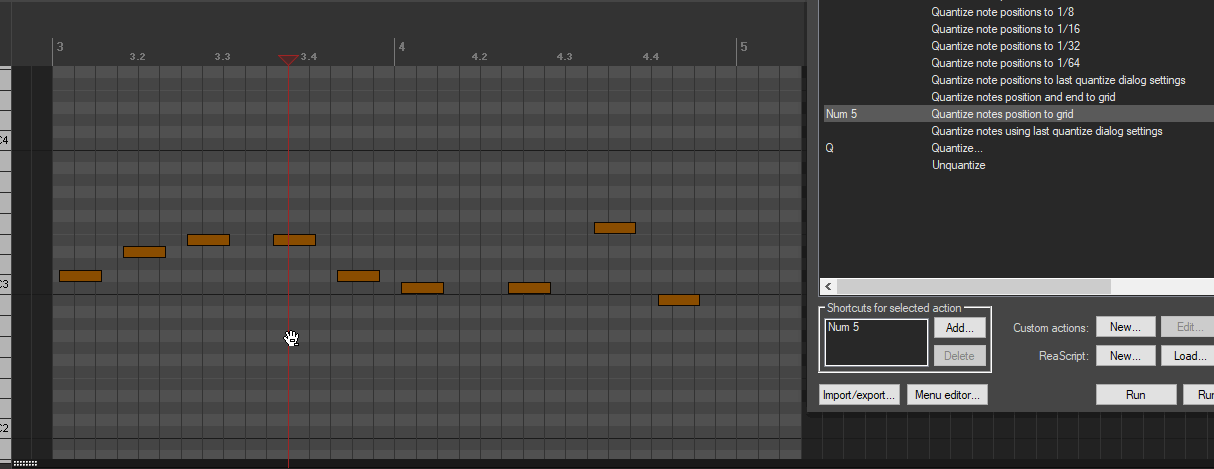Run the selected action
The height and width of the screenshot is (469, 1214).
pyautogui.click(x=1136, y=395)
